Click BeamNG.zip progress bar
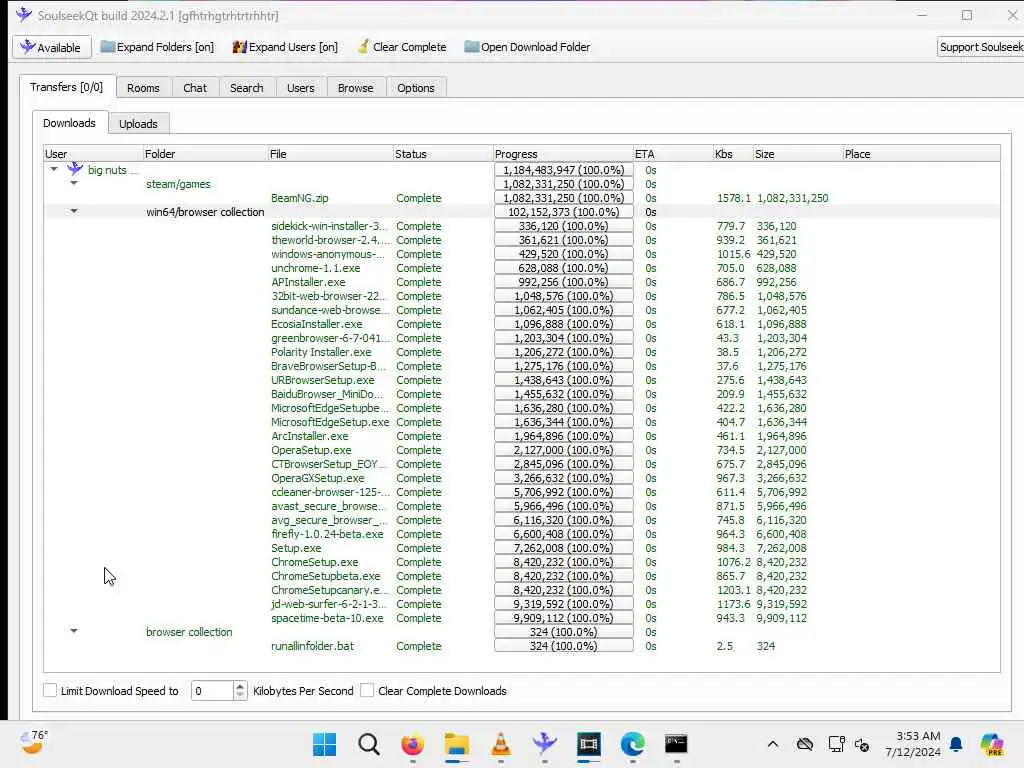The image size is (1024, 768). pyautogui.click(x=564, y=198)
